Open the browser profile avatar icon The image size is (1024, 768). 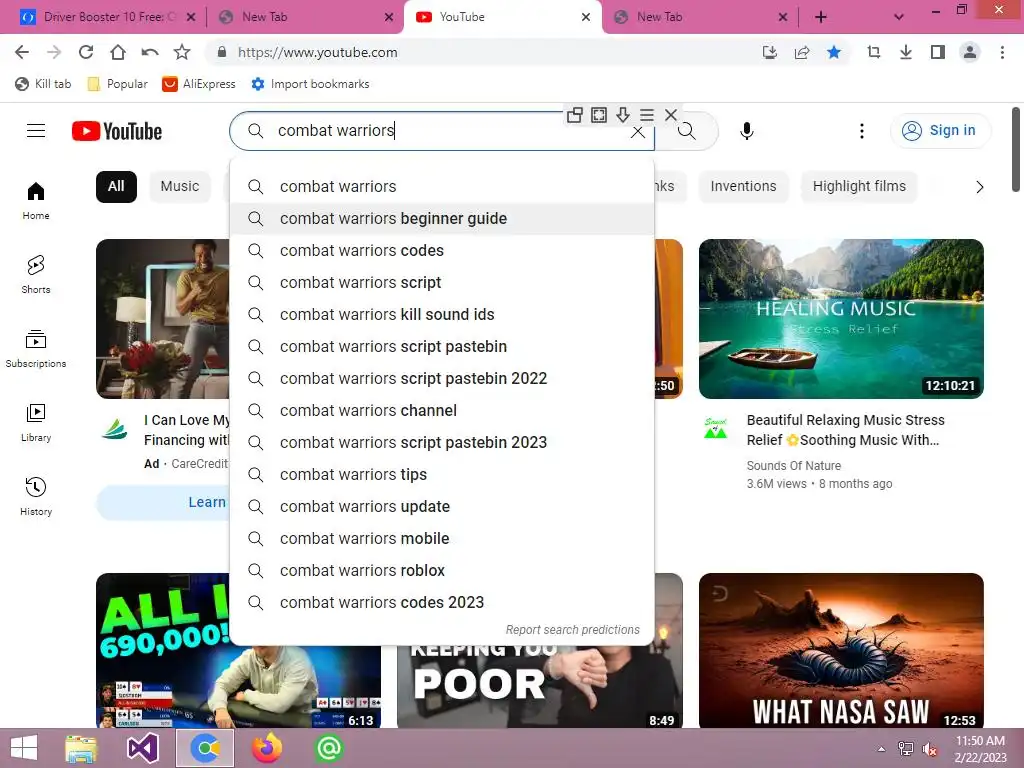(970, 52)
